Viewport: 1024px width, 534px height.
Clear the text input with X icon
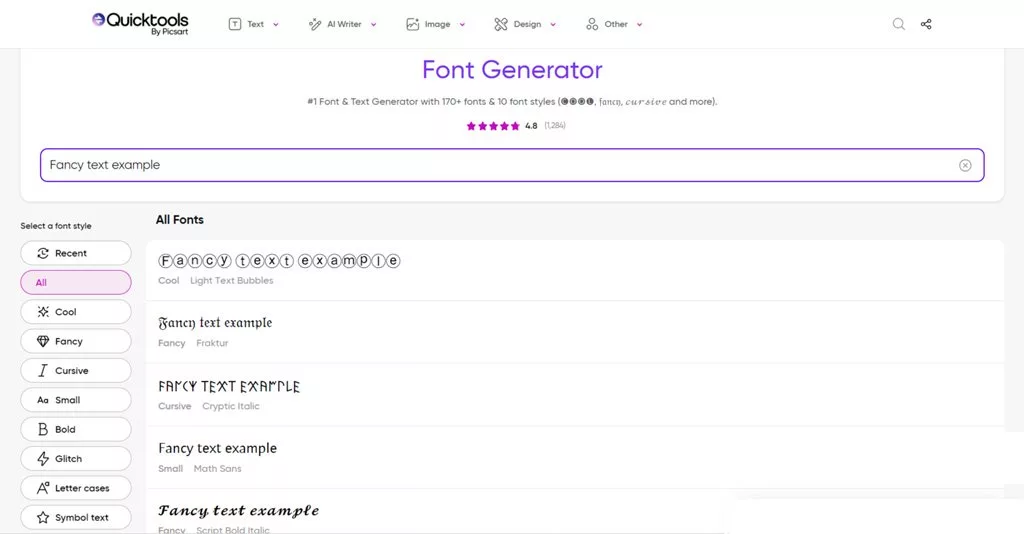965,165
